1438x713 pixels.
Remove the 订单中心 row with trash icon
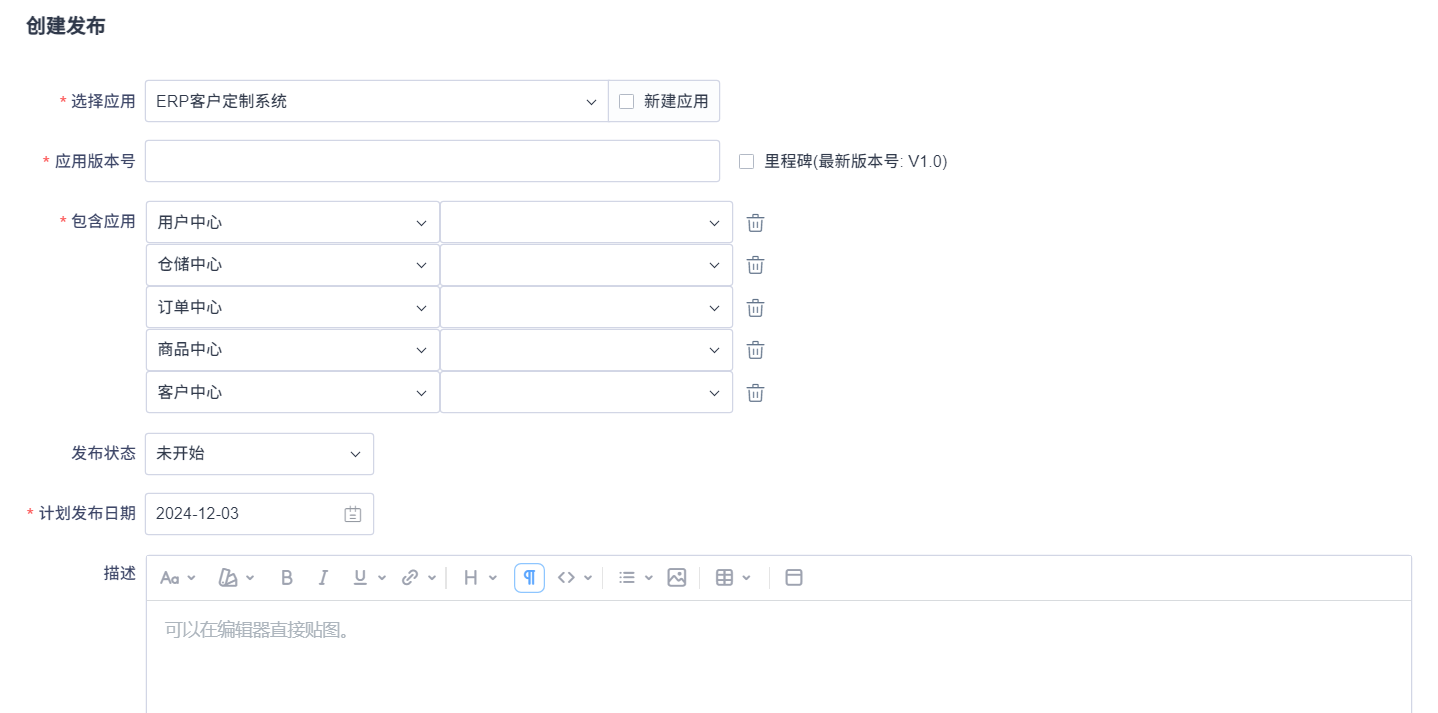click(756, 308)
